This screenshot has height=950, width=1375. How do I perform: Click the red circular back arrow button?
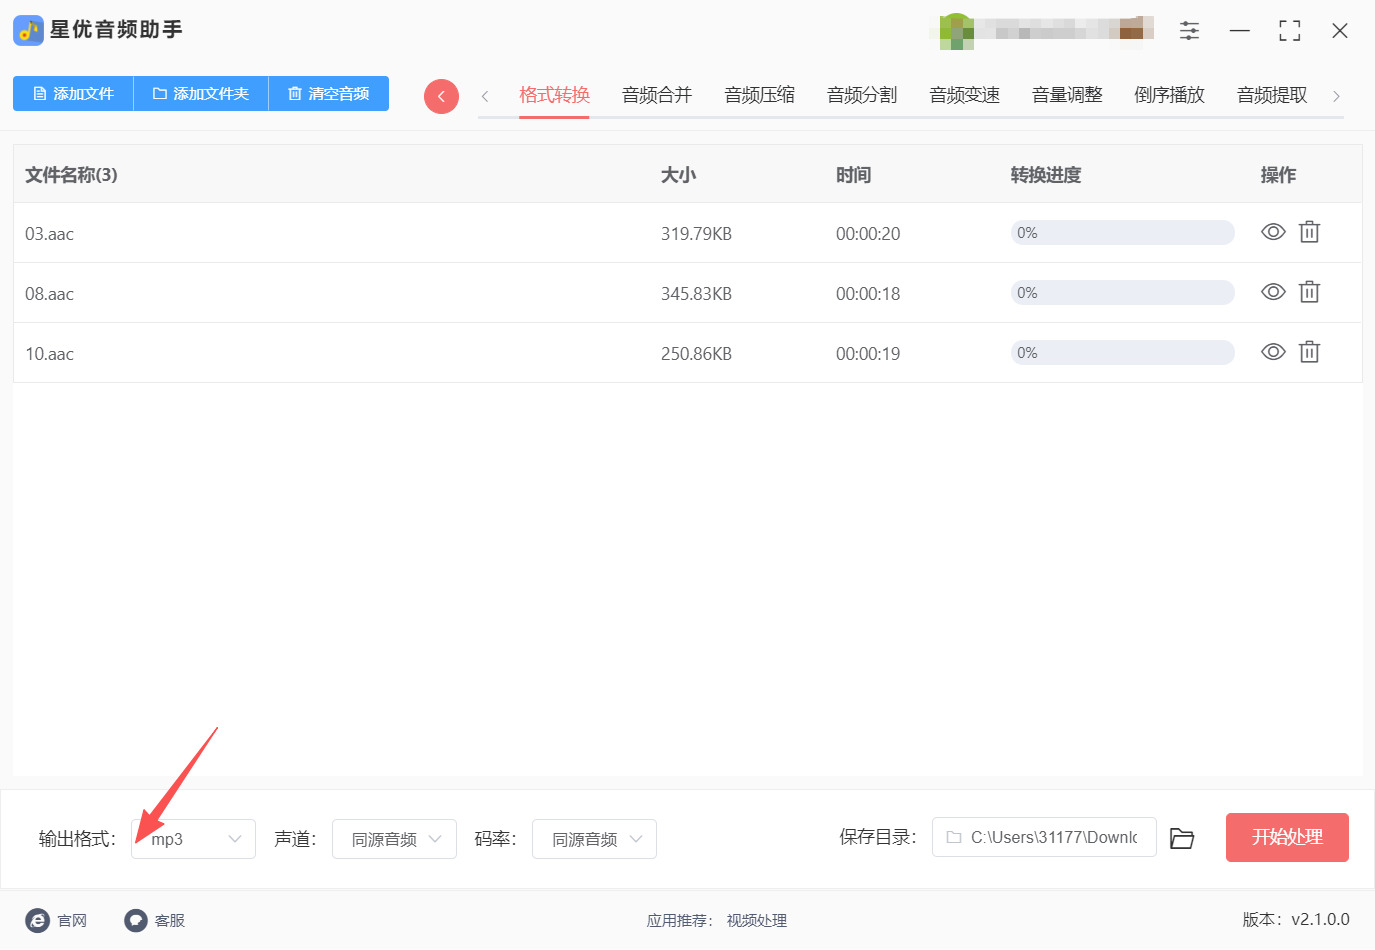pyautogui.click(x=441, y=96)
